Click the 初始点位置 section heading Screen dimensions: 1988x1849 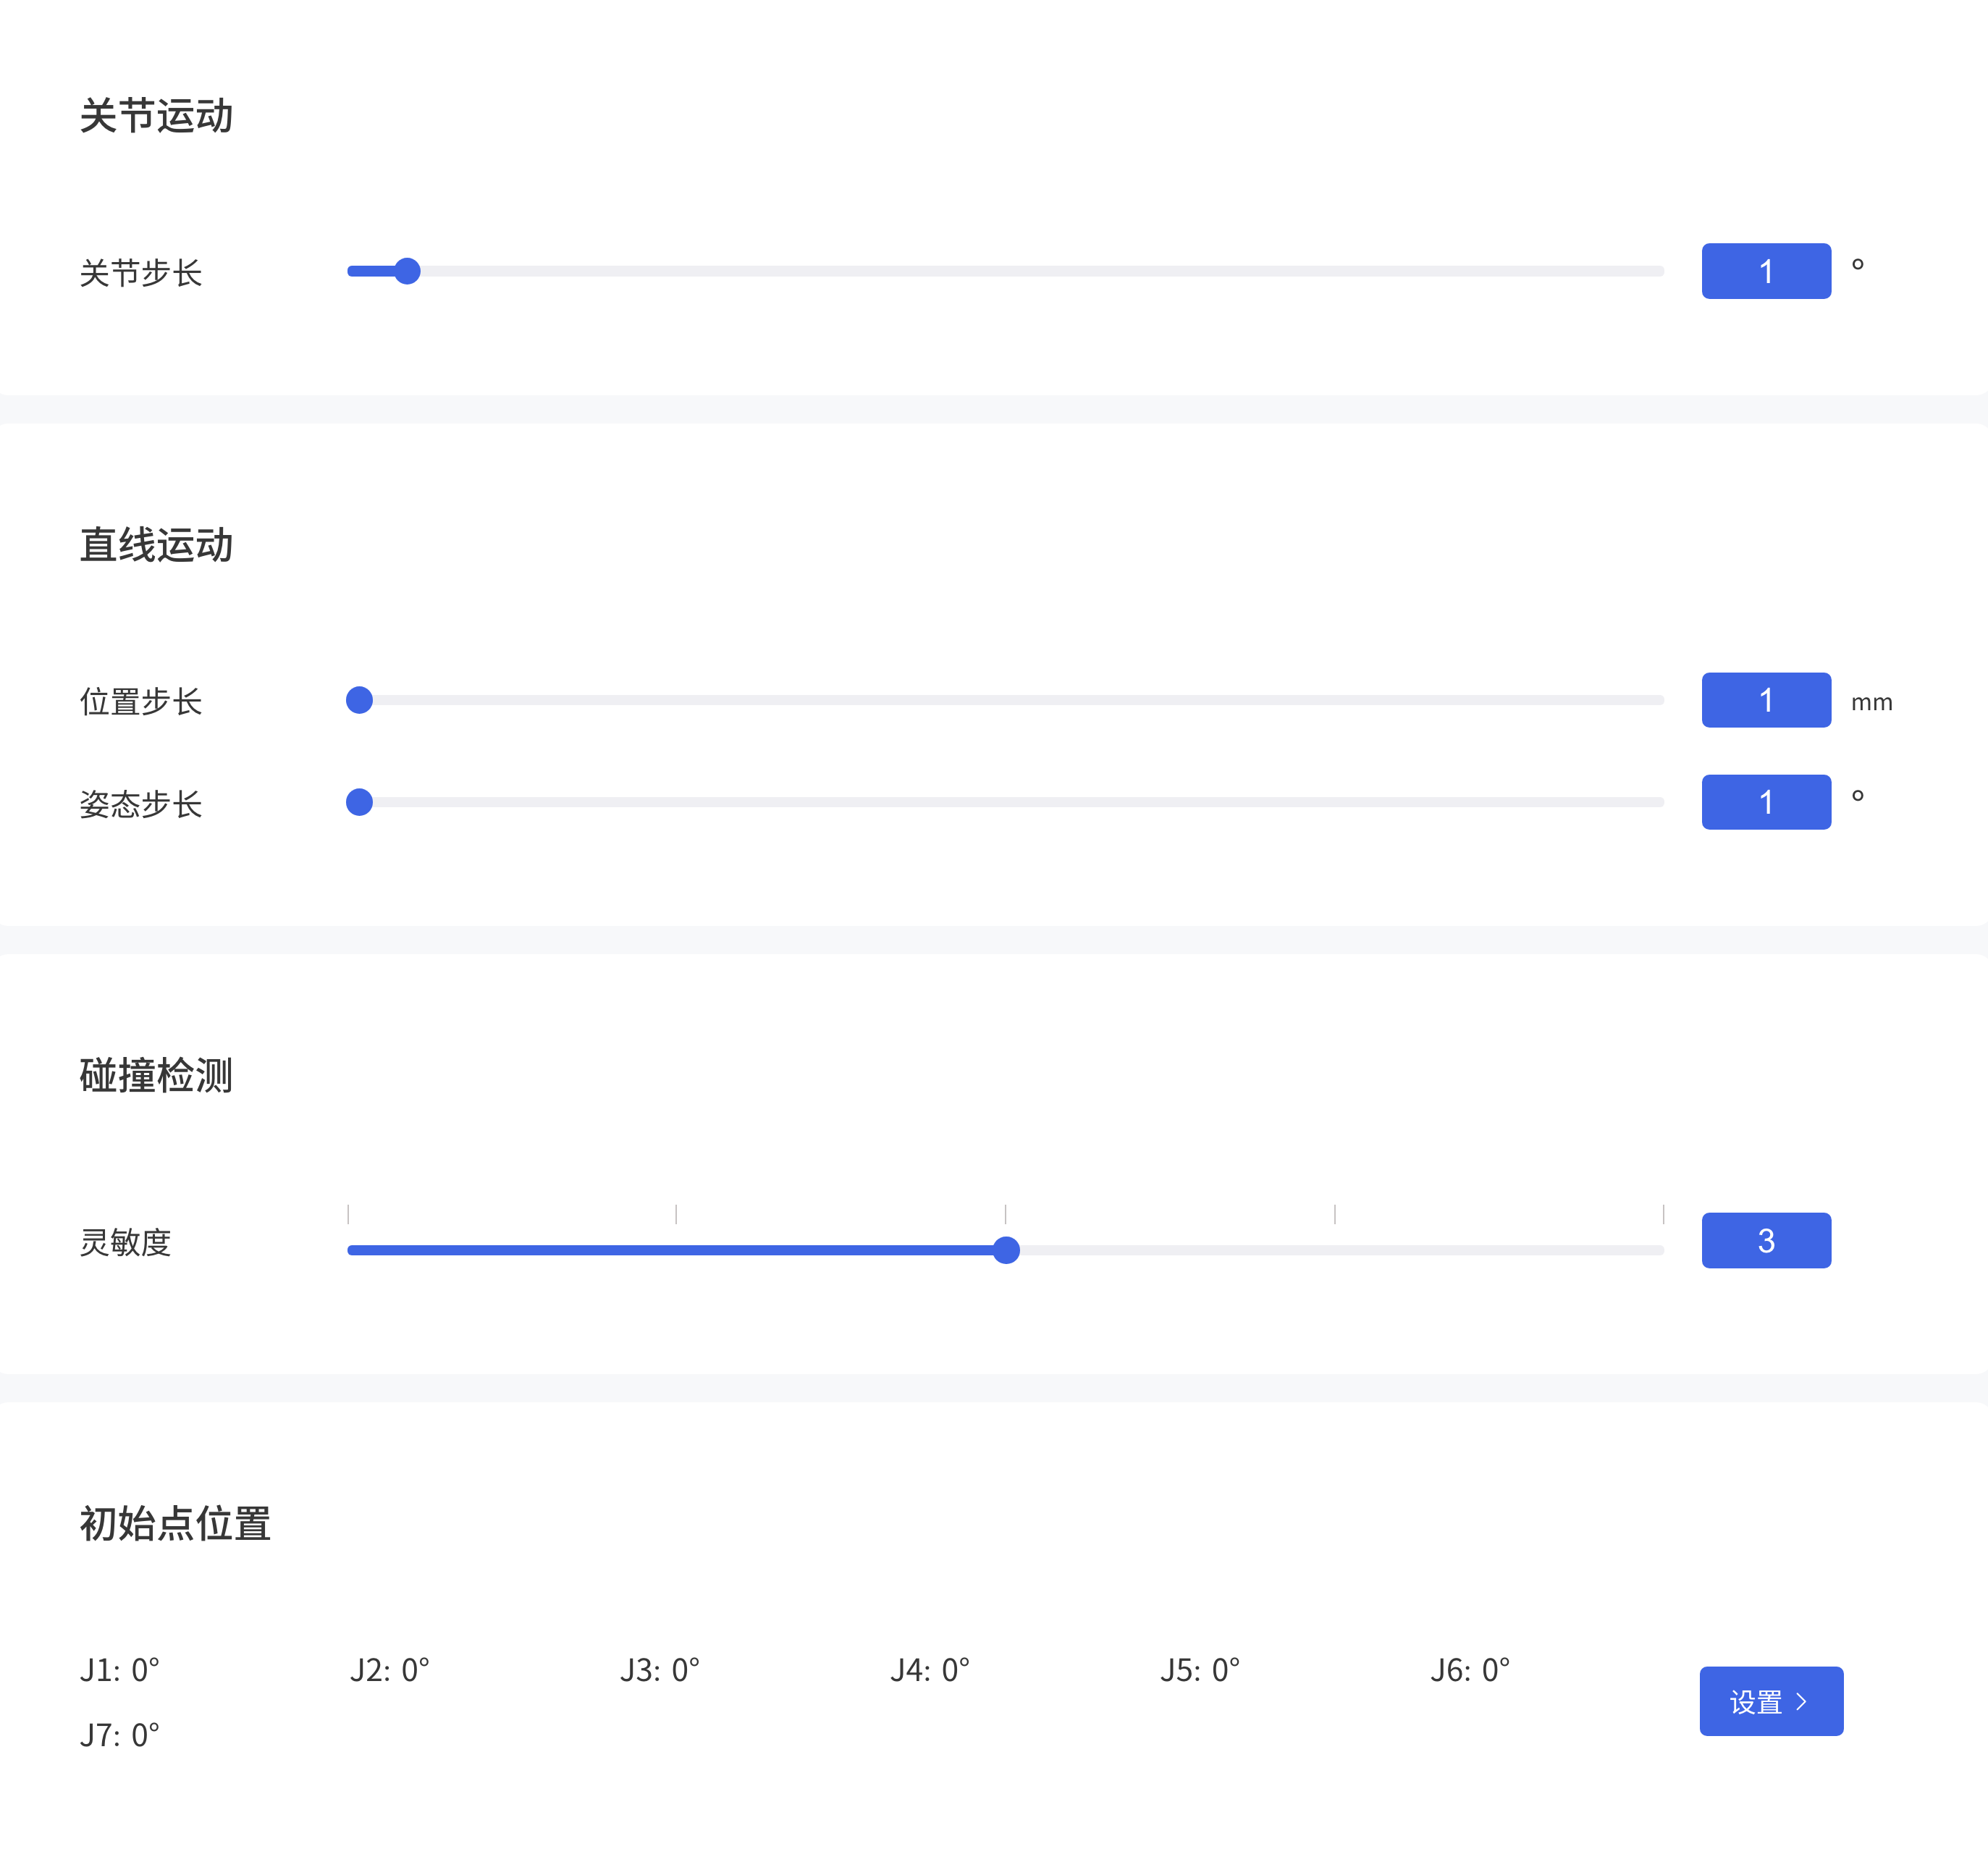(176, 1525)
